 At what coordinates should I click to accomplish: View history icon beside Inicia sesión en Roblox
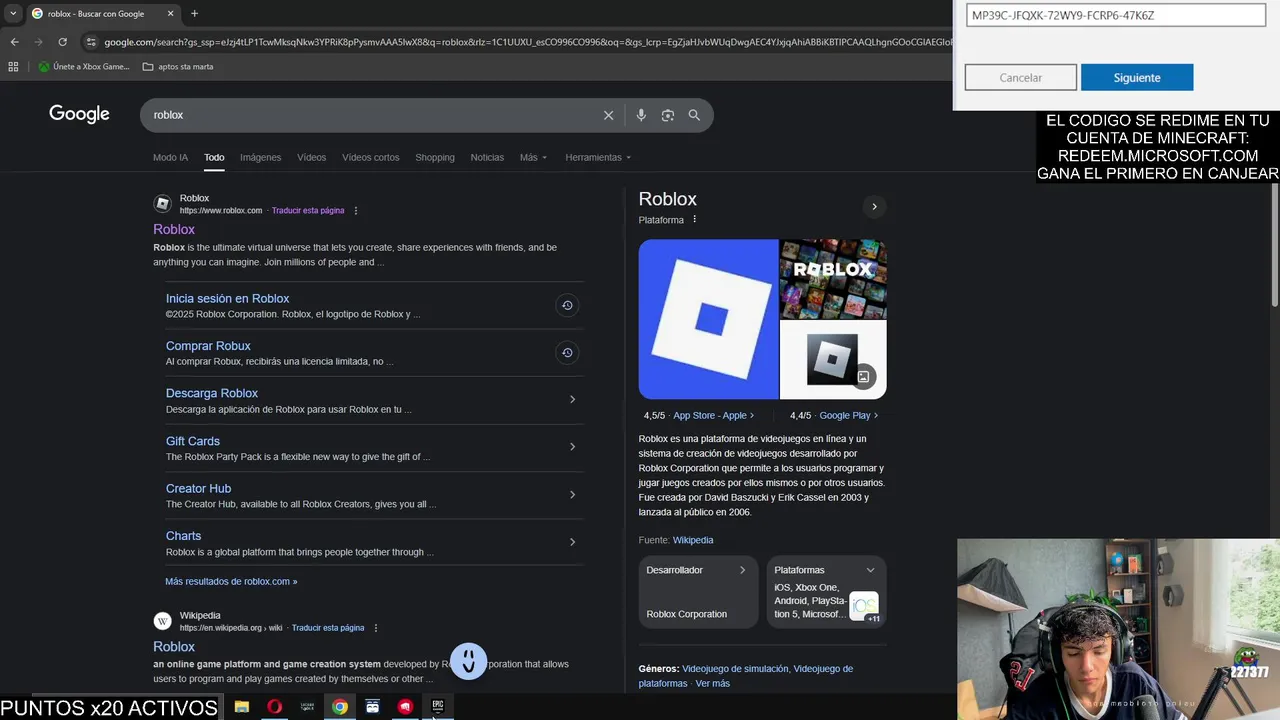click(567, 305)
